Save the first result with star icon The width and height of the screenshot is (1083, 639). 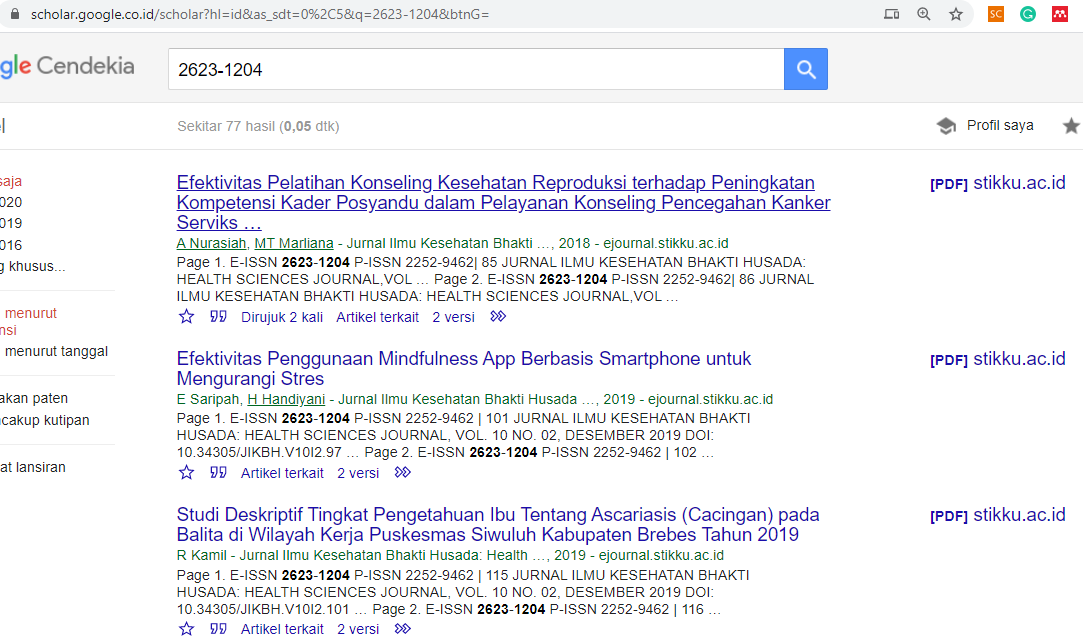click(186, 317)
